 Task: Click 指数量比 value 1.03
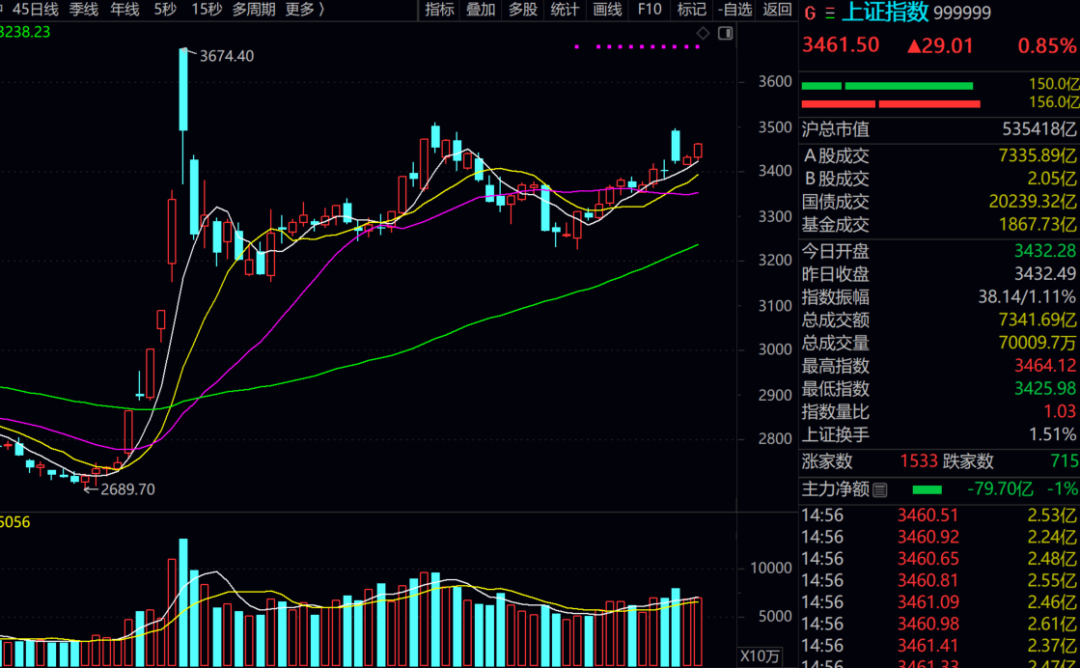click(x=1060, y=412)
